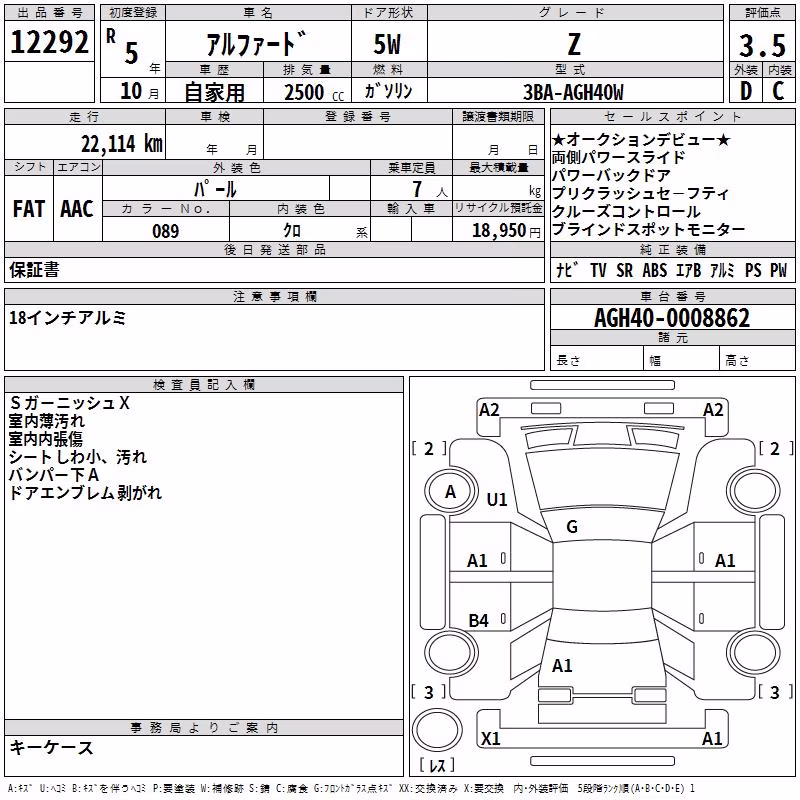This screenshot has width=800, height=800.
Task: Click the door type value 5W
Action: click(387, 44)
